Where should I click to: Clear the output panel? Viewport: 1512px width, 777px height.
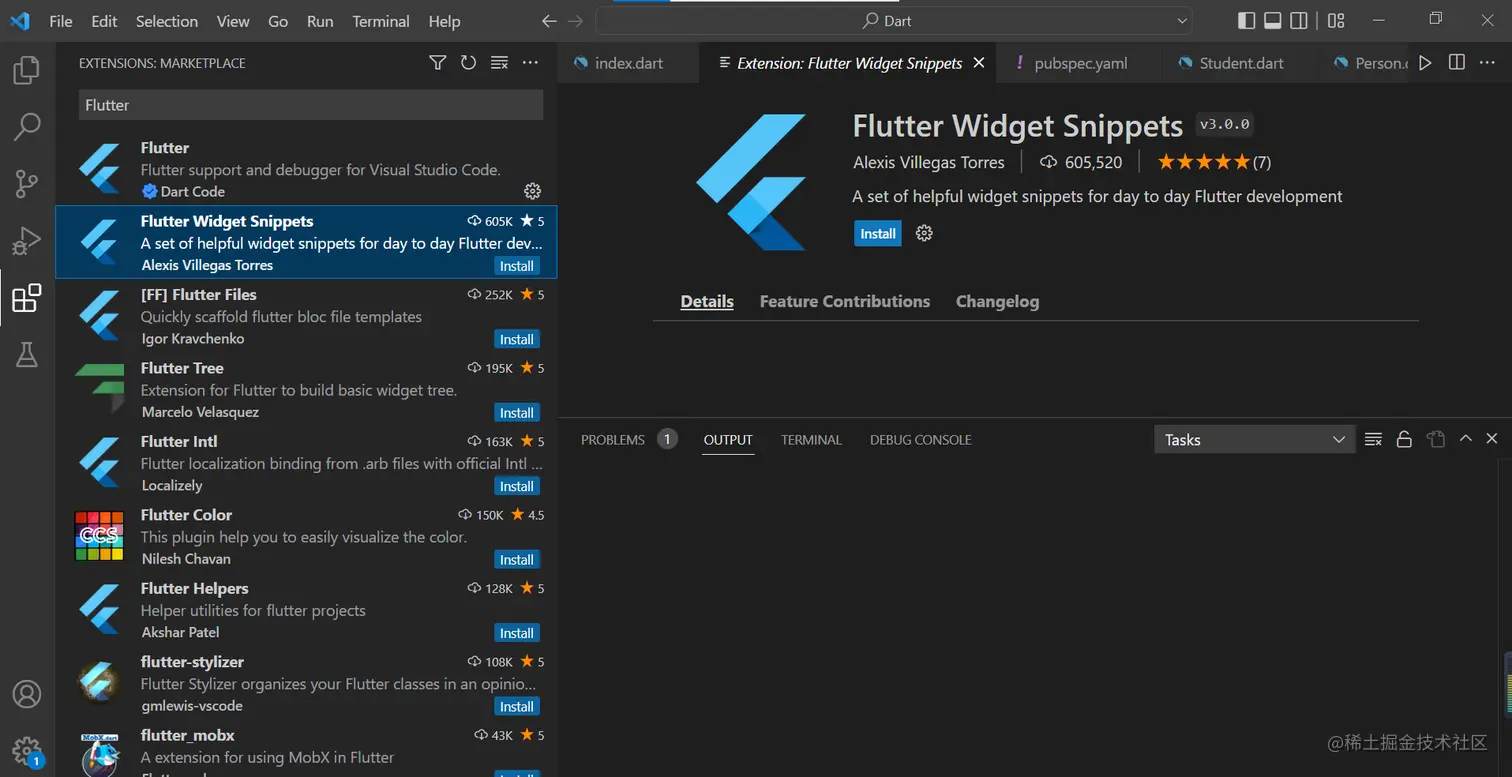tap(1374, 439)
